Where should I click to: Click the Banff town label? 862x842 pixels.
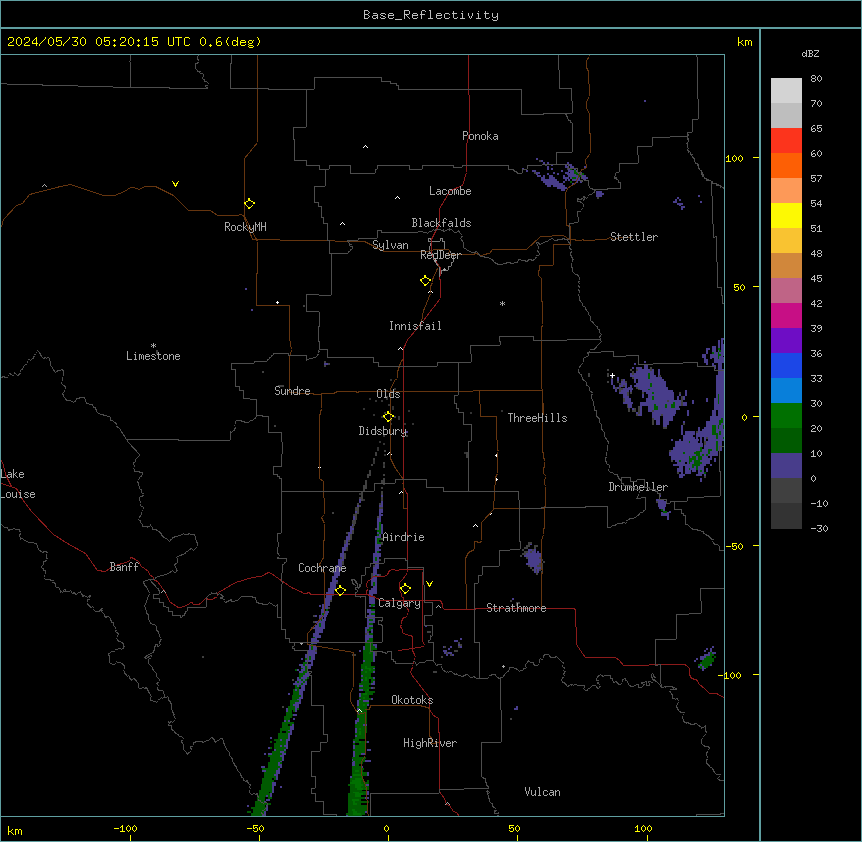[x=124, y=567]
